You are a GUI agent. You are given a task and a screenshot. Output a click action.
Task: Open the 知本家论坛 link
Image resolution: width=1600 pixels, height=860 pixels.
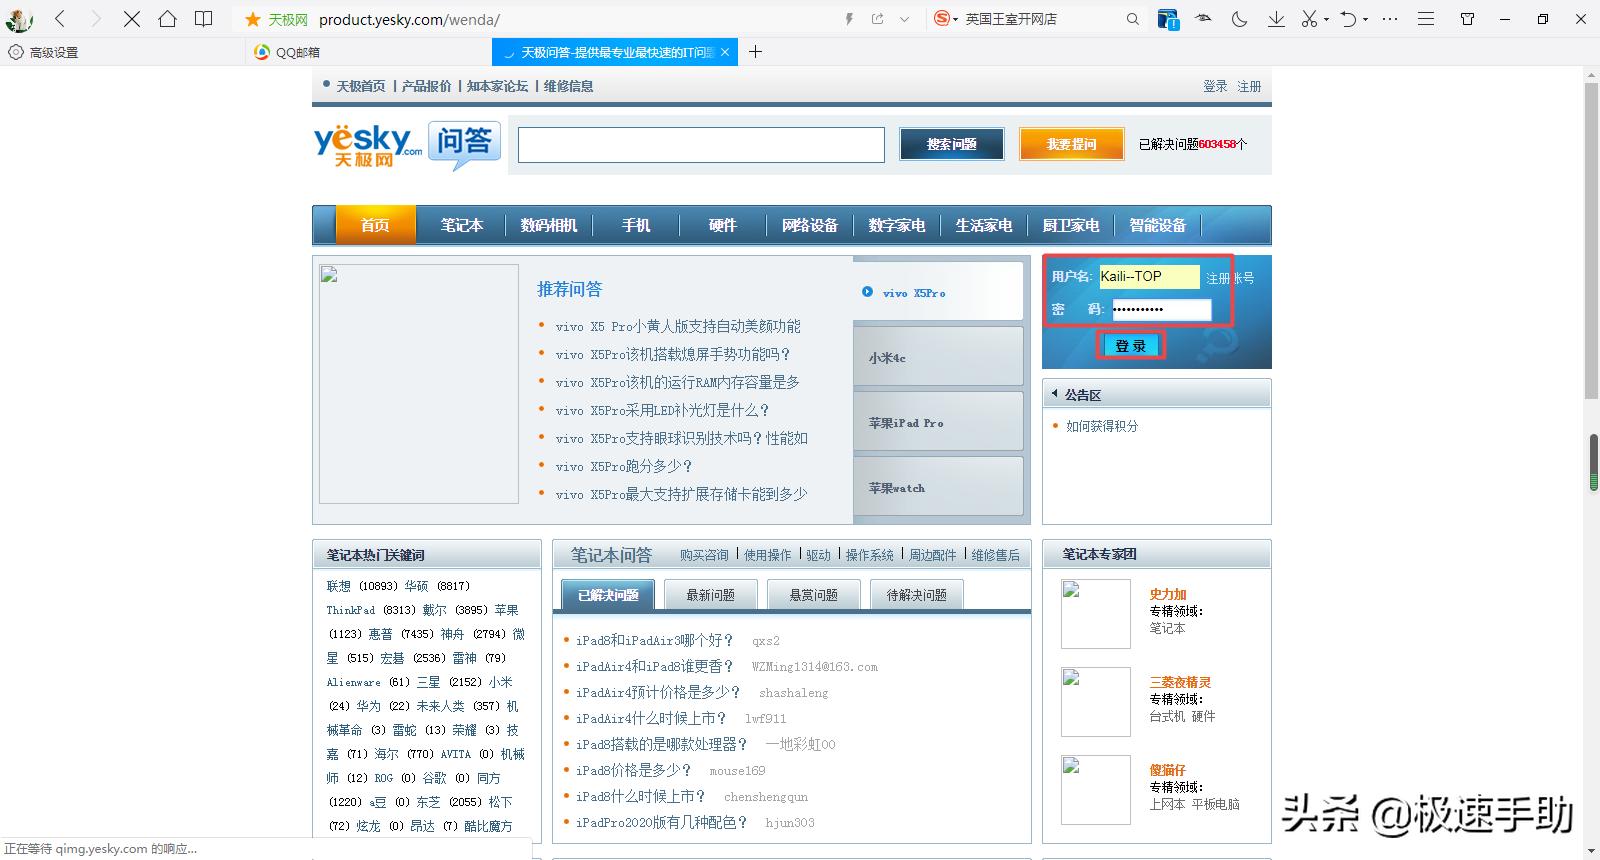click(497, 86)
